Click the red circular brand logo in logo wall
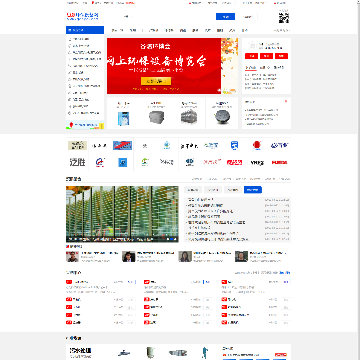The image size is (360, 360). click(256, 145)
